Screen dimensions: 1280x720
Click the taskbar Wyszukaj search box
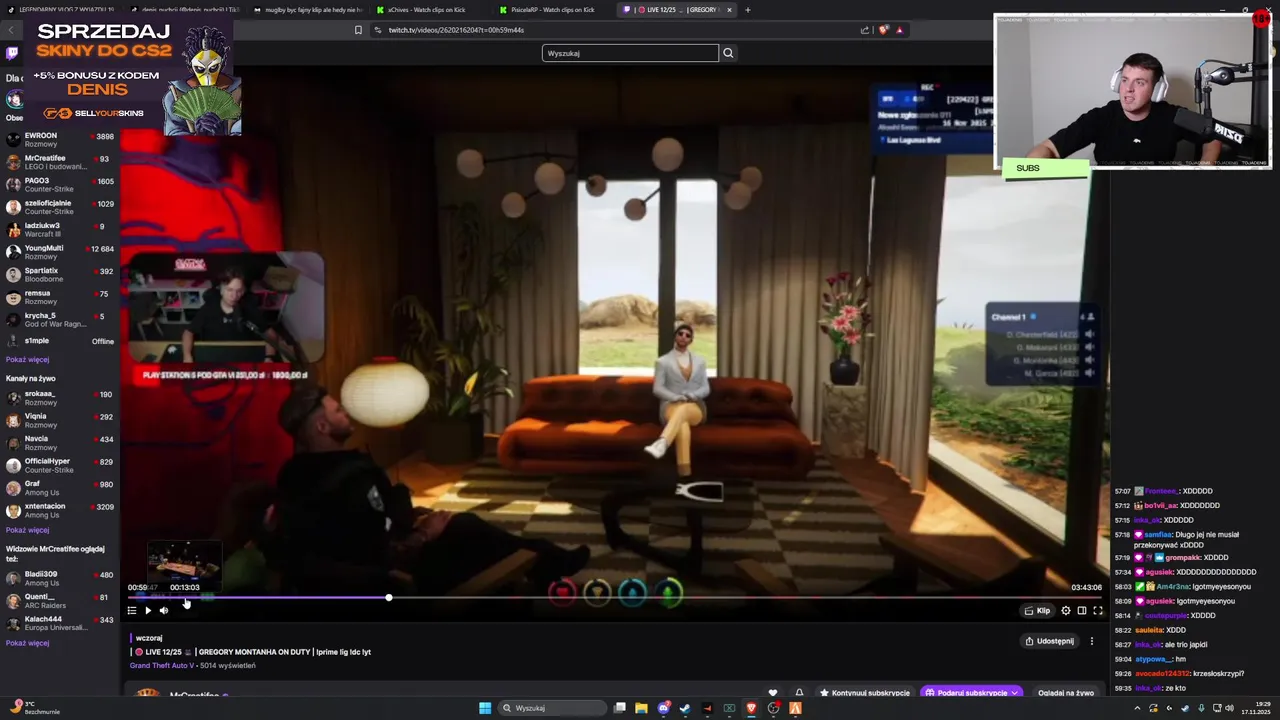point(553,708)
